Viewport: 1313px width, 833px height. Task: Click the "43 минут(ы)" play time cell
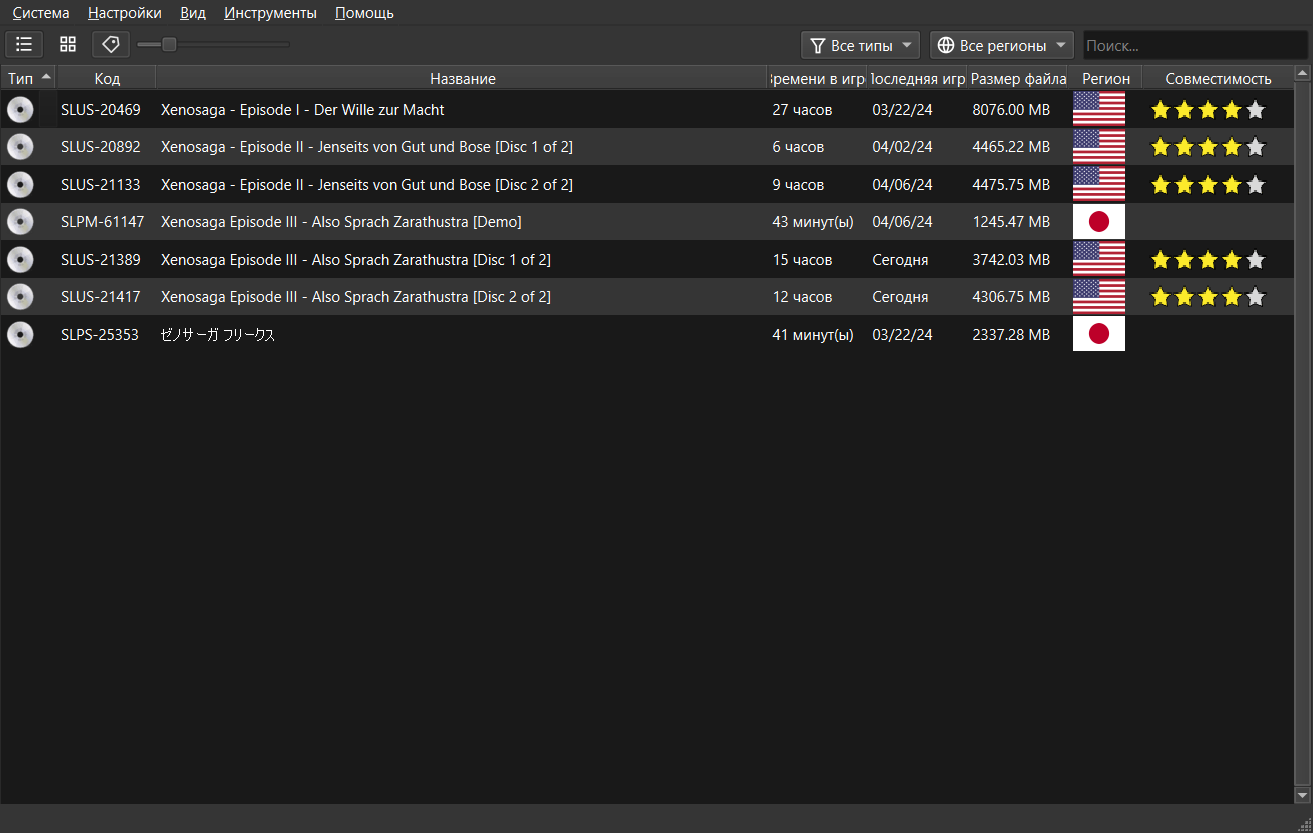(x=813, y=222)
